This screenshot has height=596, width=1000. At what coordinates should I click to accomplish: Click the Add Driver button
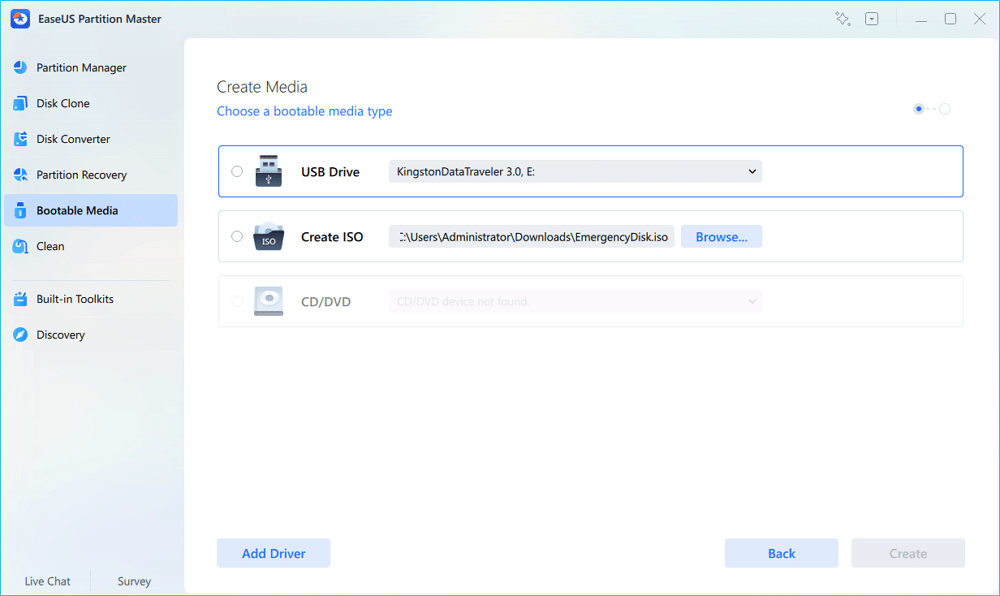(x=274, y=553)
